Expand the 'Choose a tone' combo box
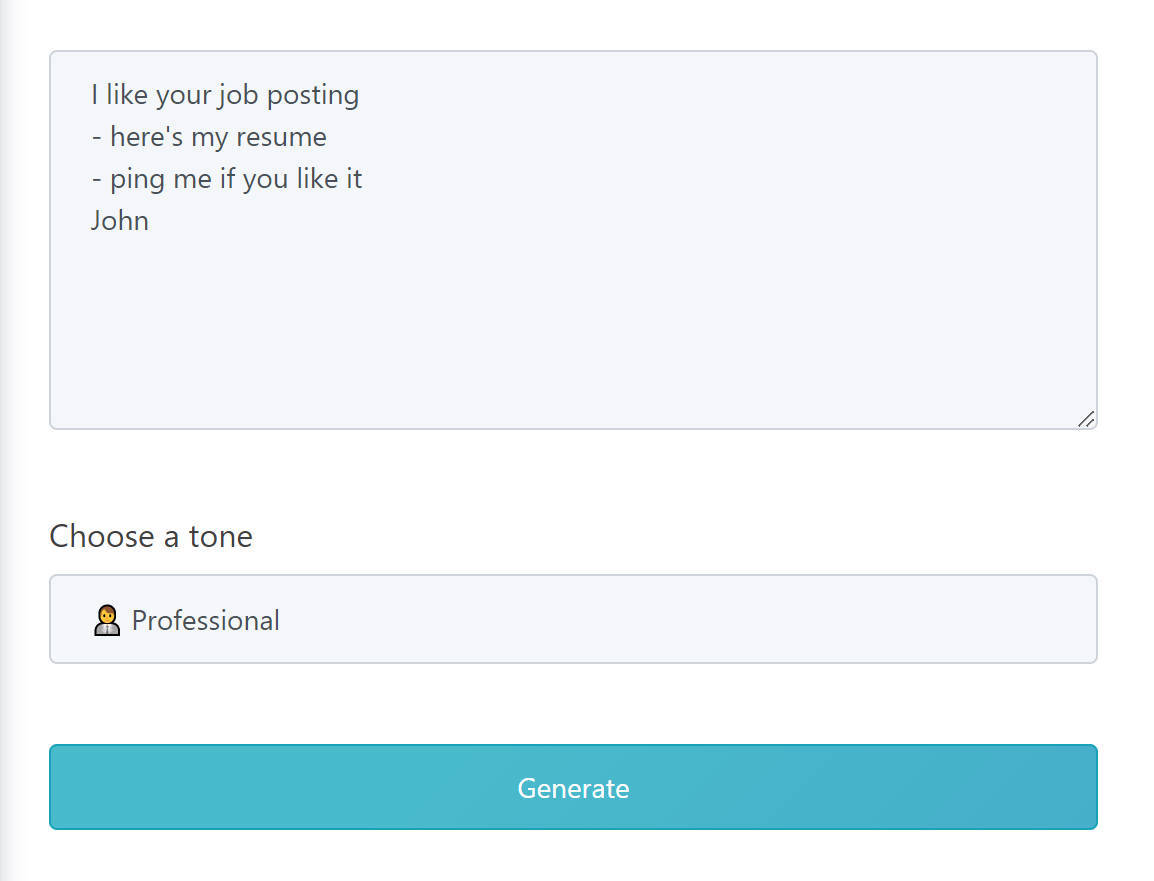The width and height of the screenshot is (1154, 881). (x=573, y=619)
